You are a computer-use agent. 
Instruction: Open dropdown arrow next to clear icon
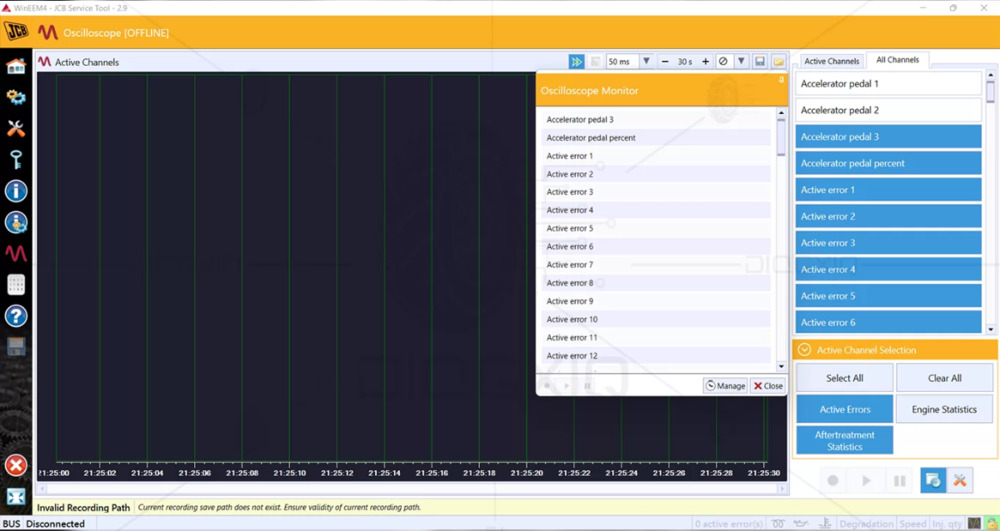[x=741, y=62]
